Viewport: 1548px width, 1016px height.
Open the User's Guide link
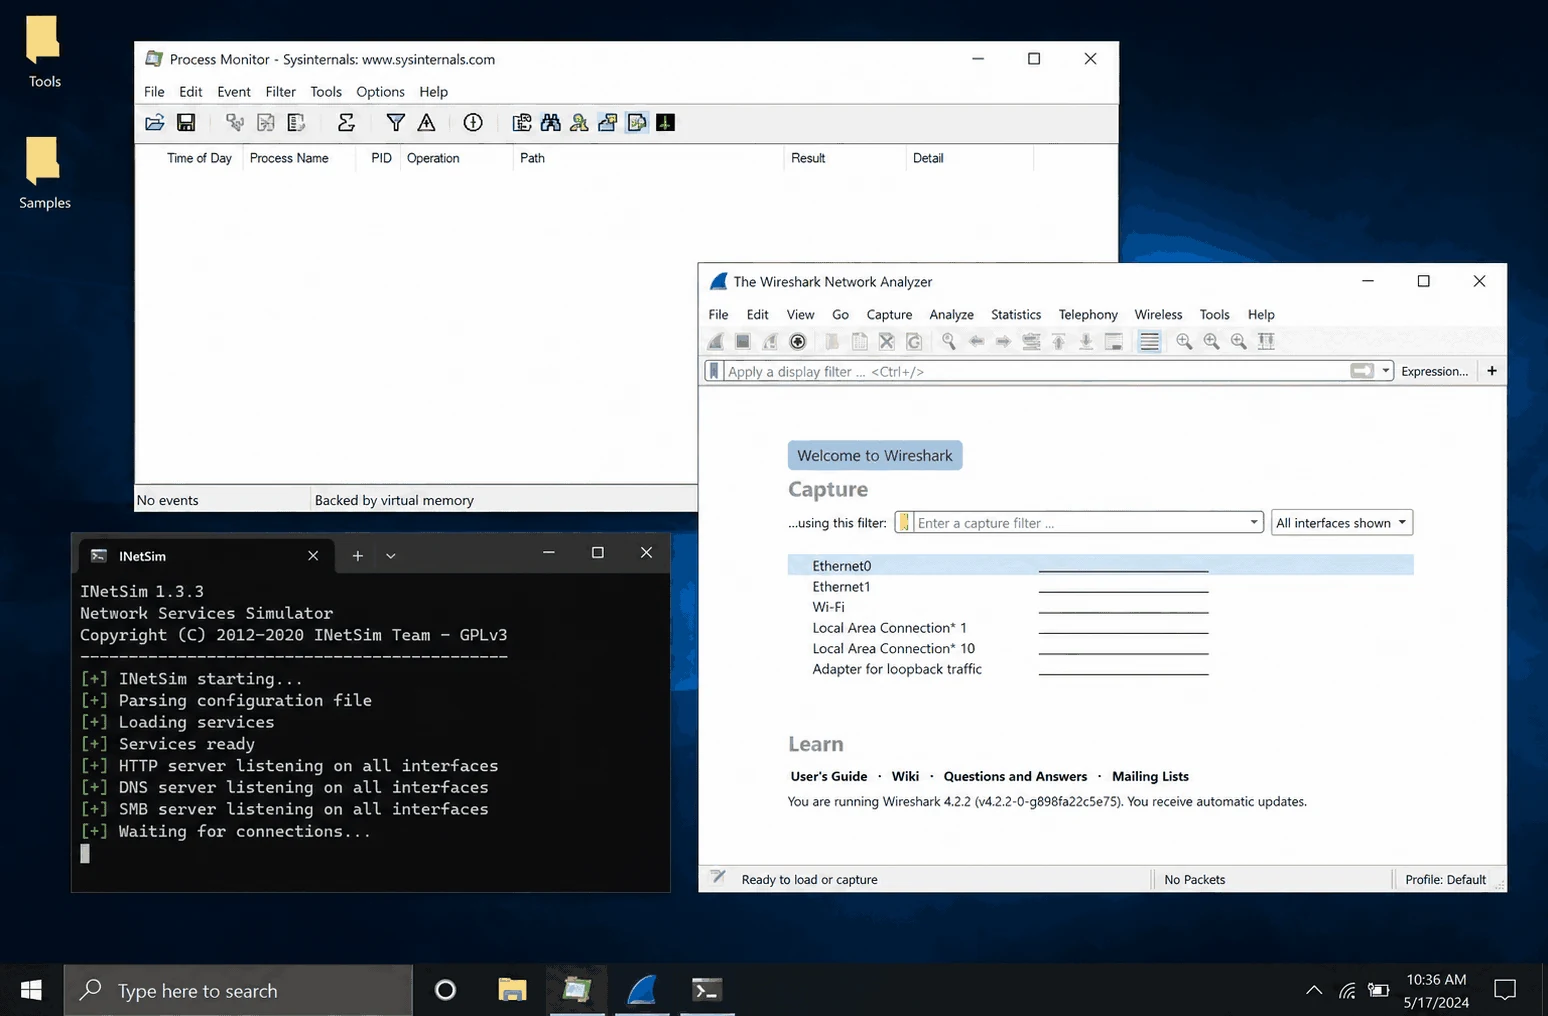828,776
